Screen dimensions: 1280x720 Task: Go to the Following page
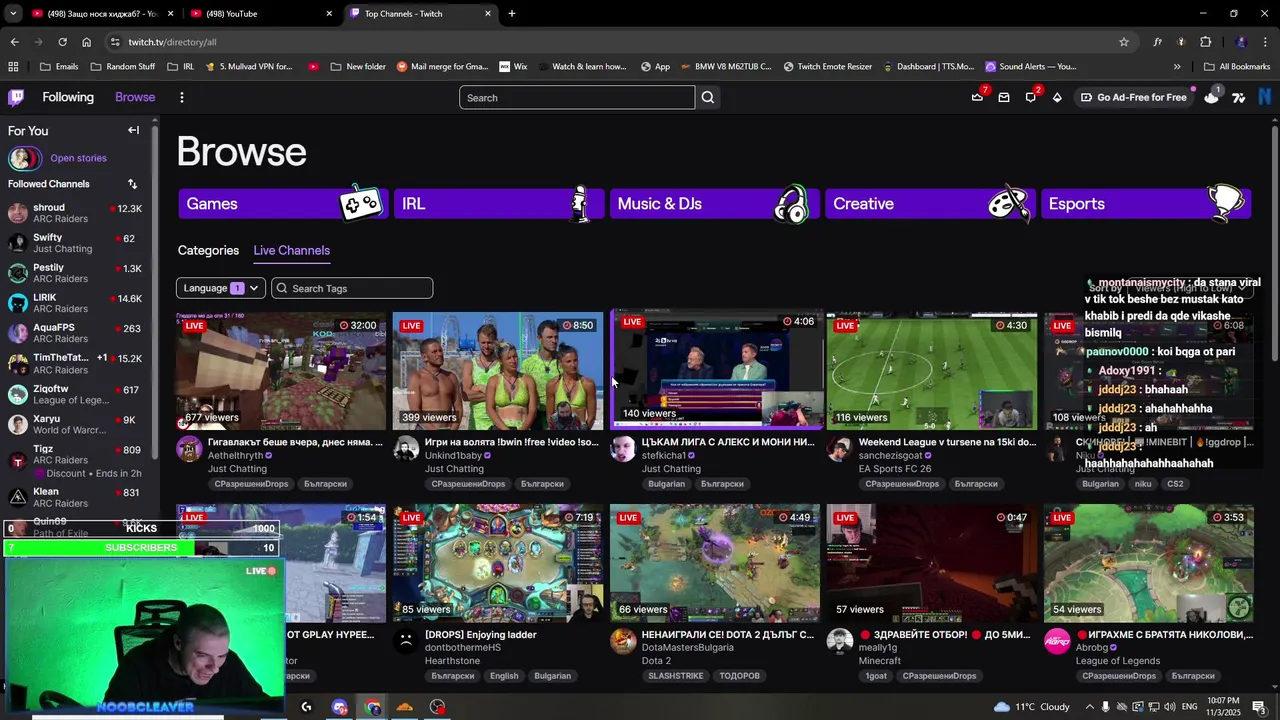[68, 97]
